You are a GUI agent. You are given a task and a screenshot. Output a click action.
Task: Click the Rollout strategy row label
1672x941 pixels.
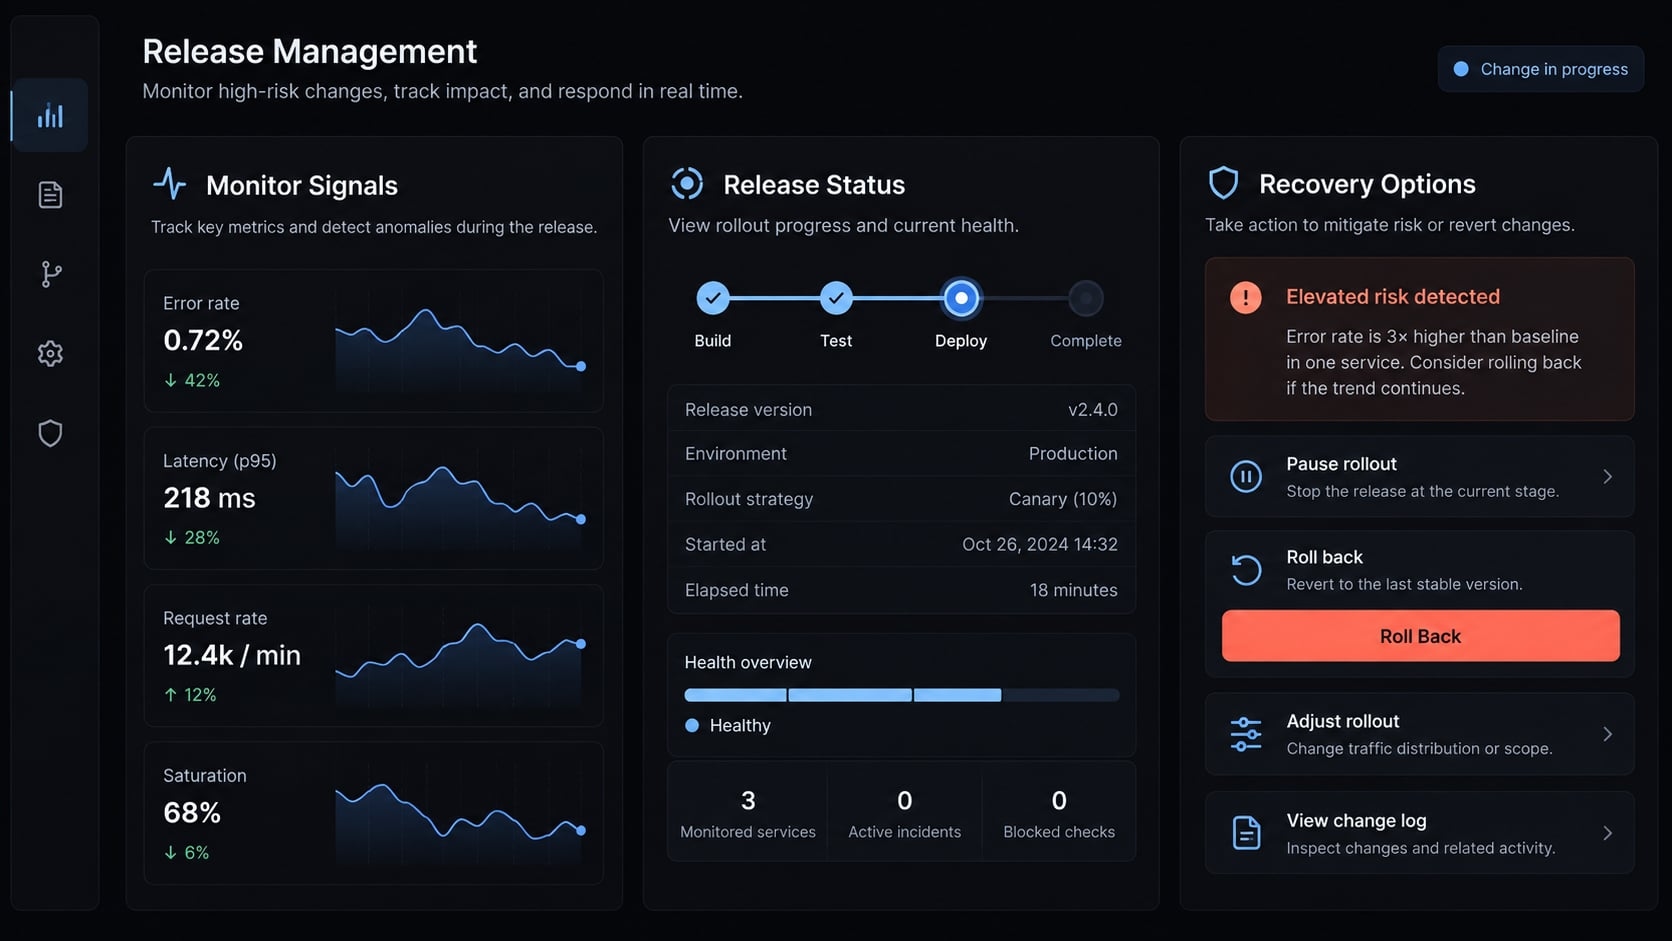[x=748, y=499]
